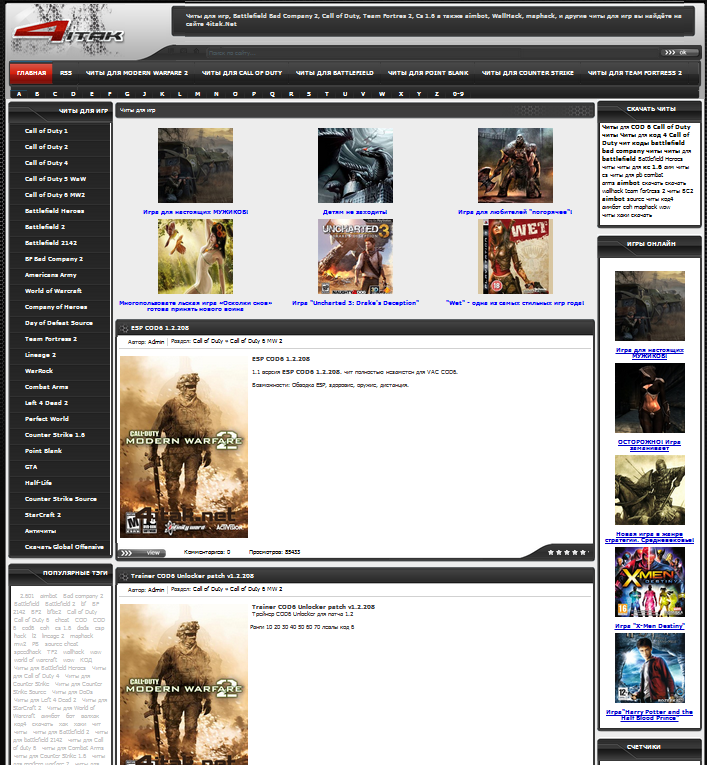
Task: Click view button under ESP COD6 post
Action: (x=142, y=553)
